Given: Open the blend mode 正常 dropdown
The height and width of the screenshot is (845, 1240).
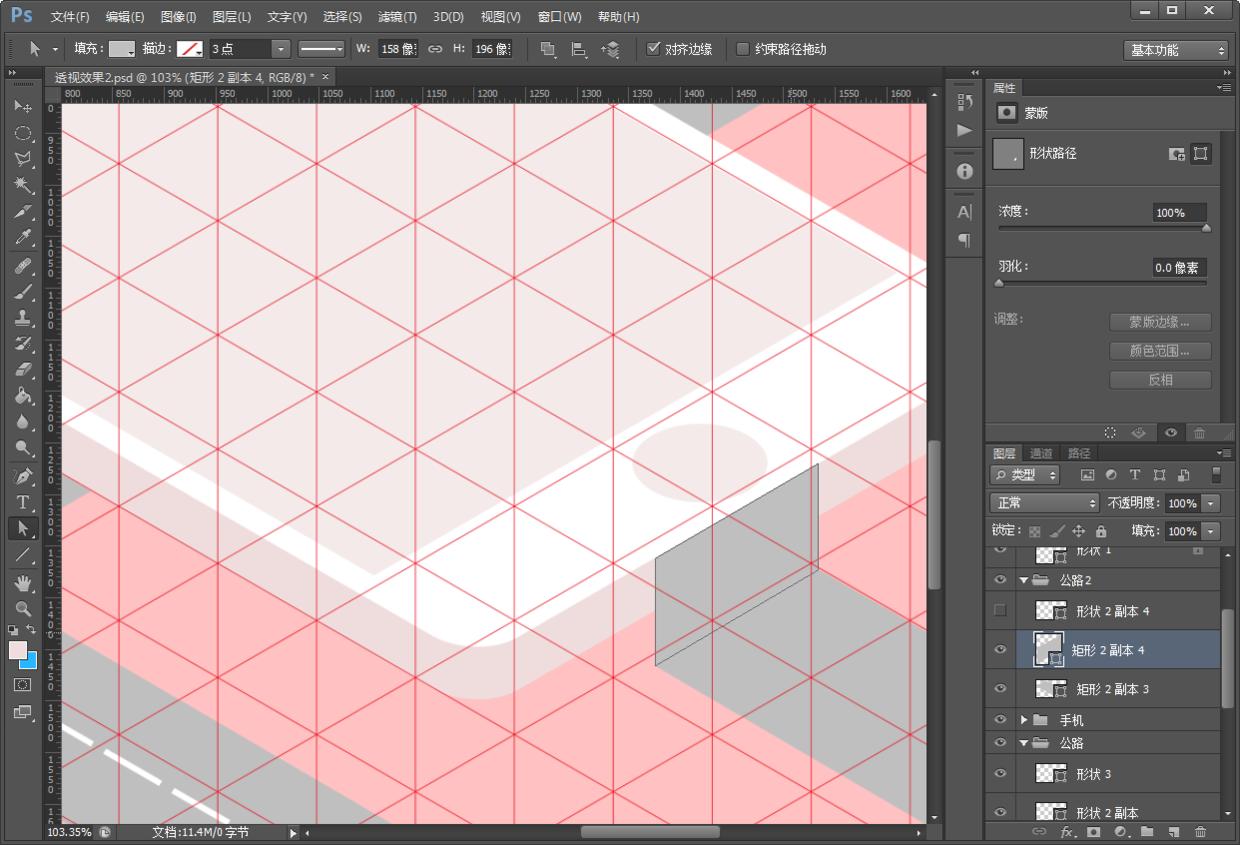Looking at the screenshot, I should point(1044,503).
